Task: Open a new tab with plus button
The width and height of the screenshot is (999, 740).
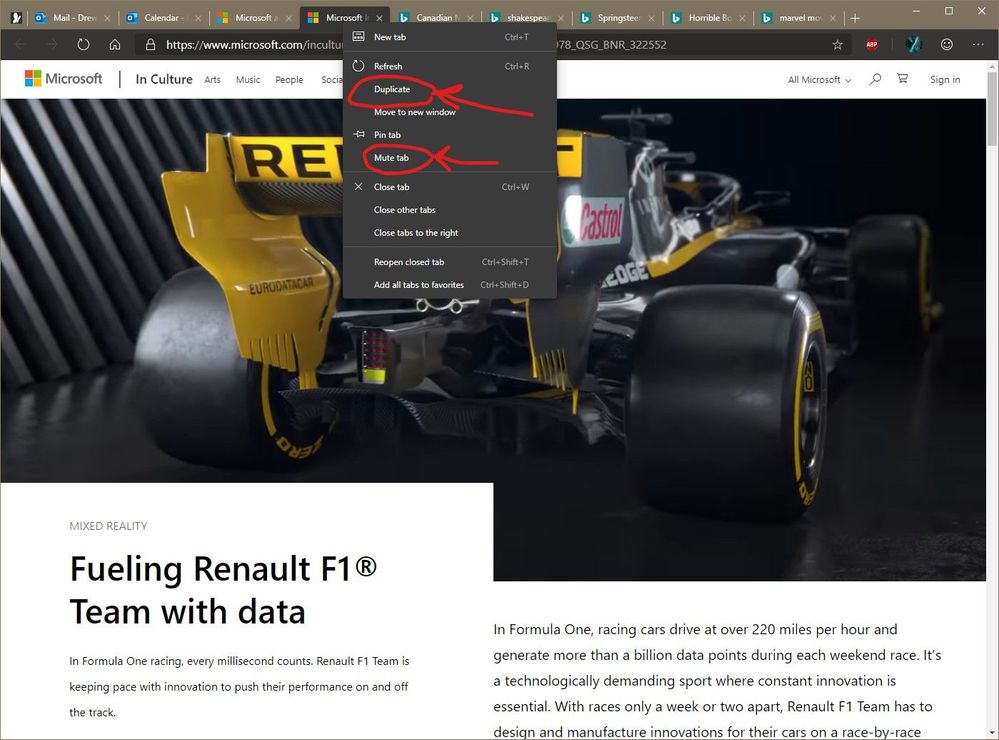Action: (x=855, y=18)
